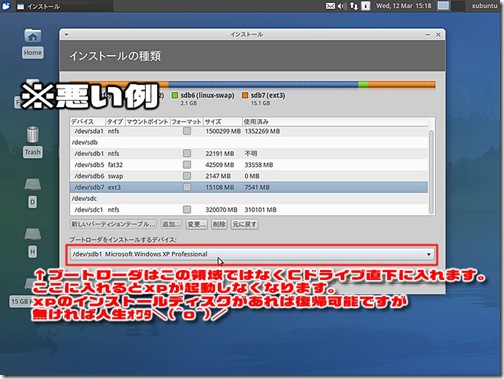Click the partition table vertical scrollbar
Viewport: 504px width, 379px height.
coord(431,172)
